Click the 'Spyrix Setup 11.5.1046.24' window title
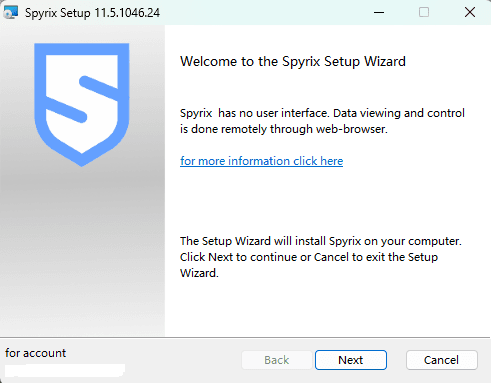The height and width of the screenshot is (383, 491). tap(92, 13)
